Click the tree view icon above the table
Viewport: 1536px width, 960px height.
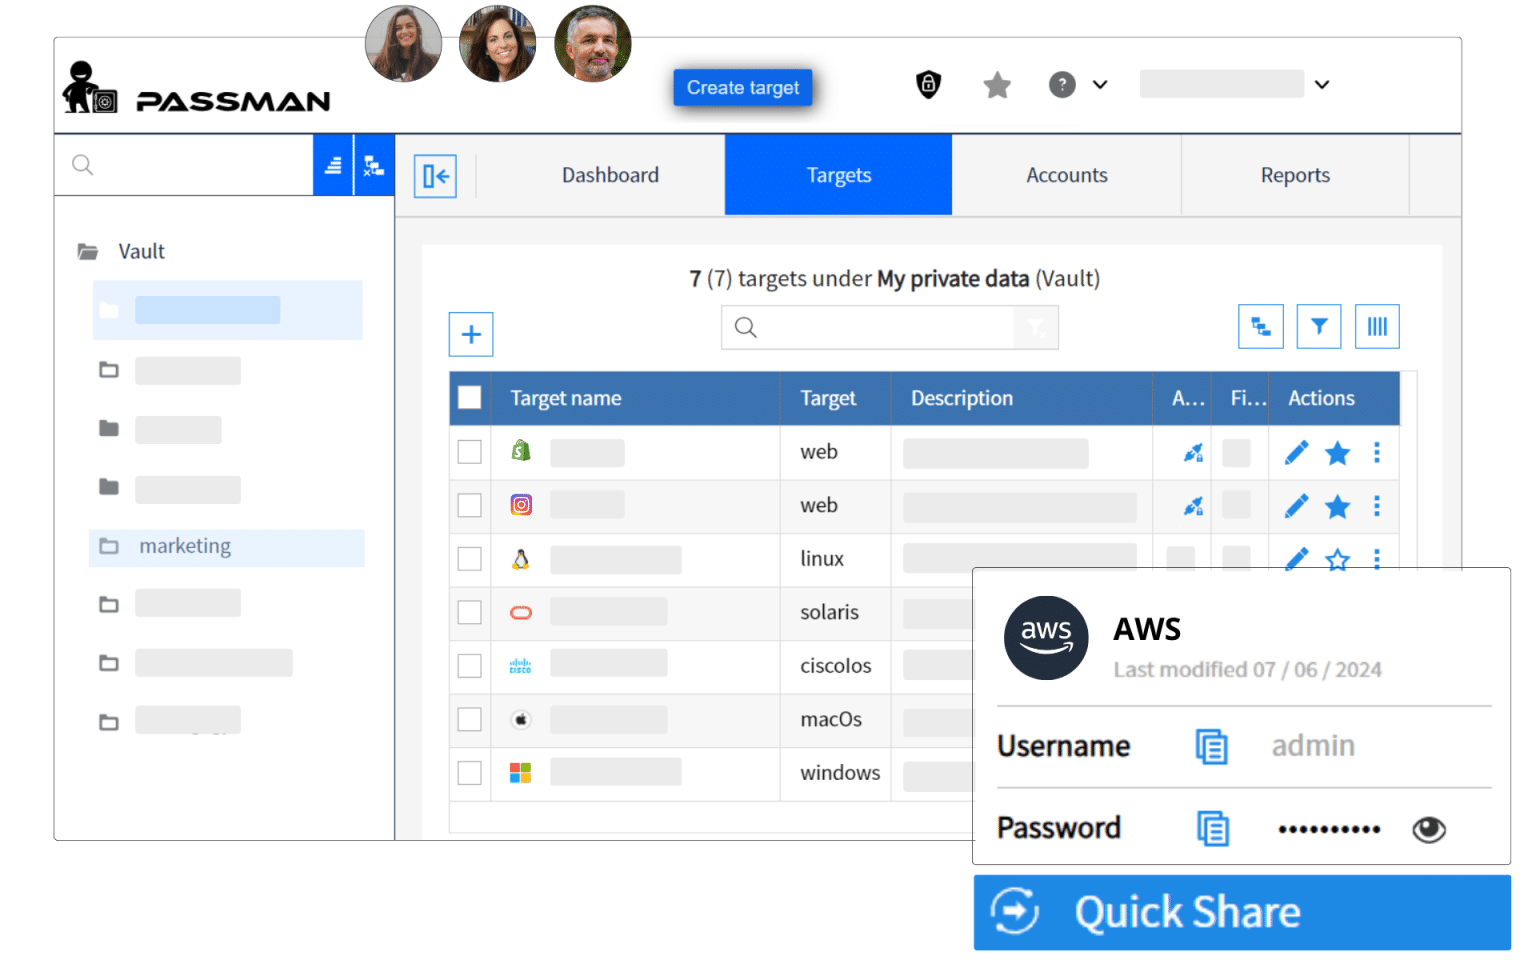pos(1261,326)
